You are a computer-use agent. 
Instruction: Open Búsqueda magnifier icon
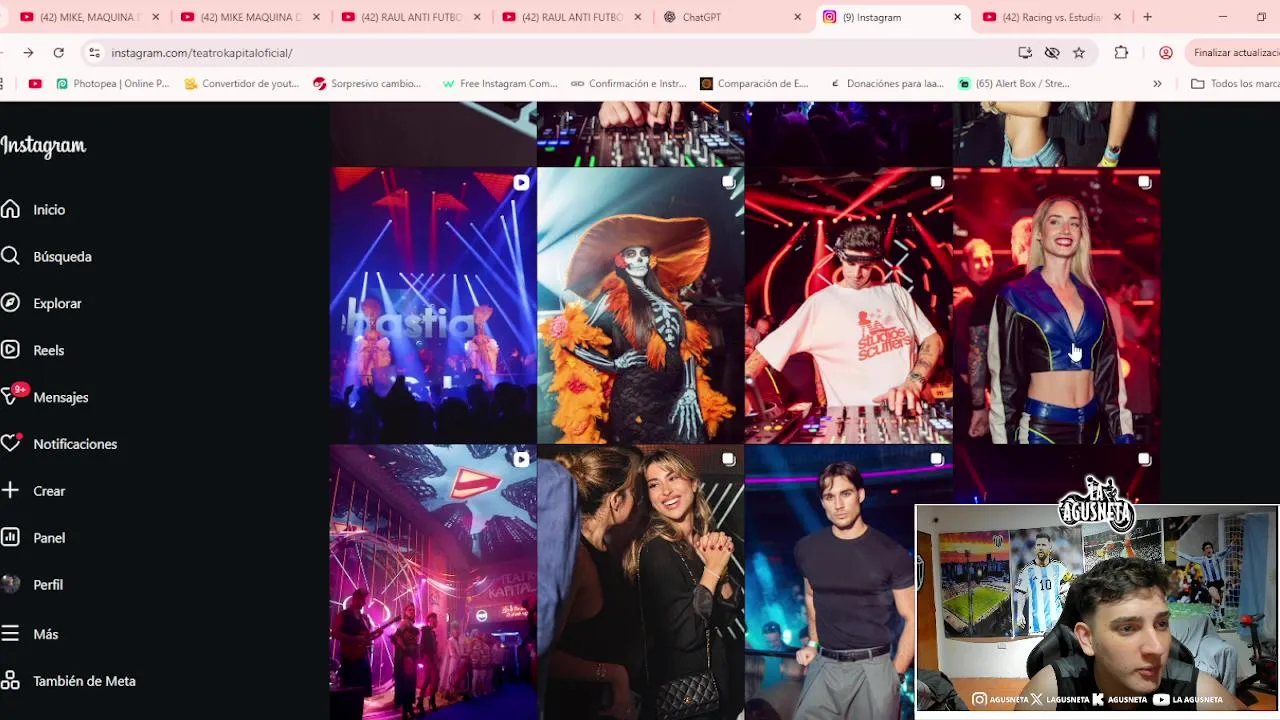(10, 256)
